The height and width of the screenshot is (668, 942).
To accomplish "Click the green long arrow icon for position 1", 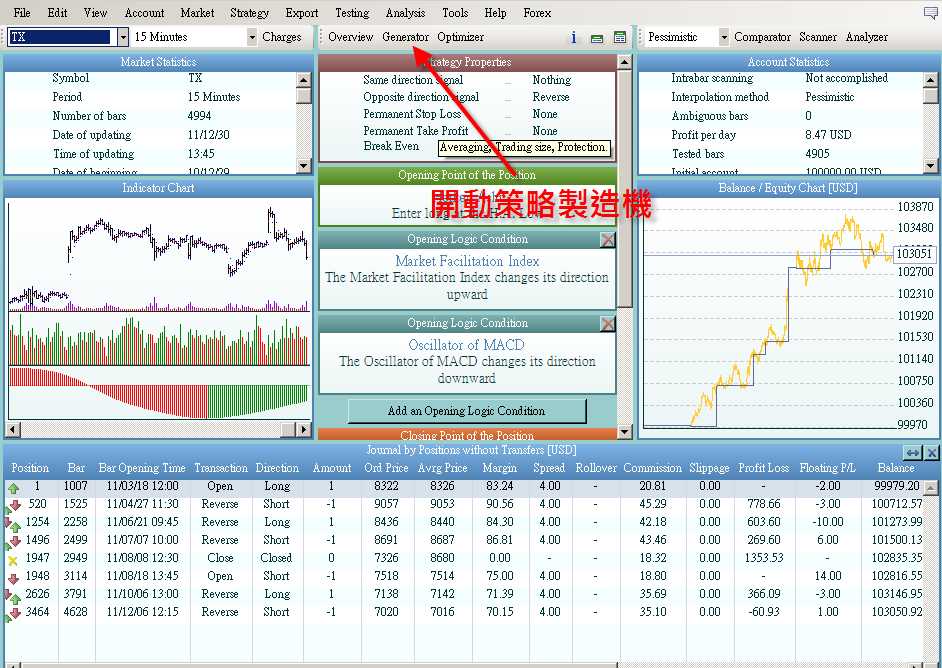I will [x=13, y=488].
